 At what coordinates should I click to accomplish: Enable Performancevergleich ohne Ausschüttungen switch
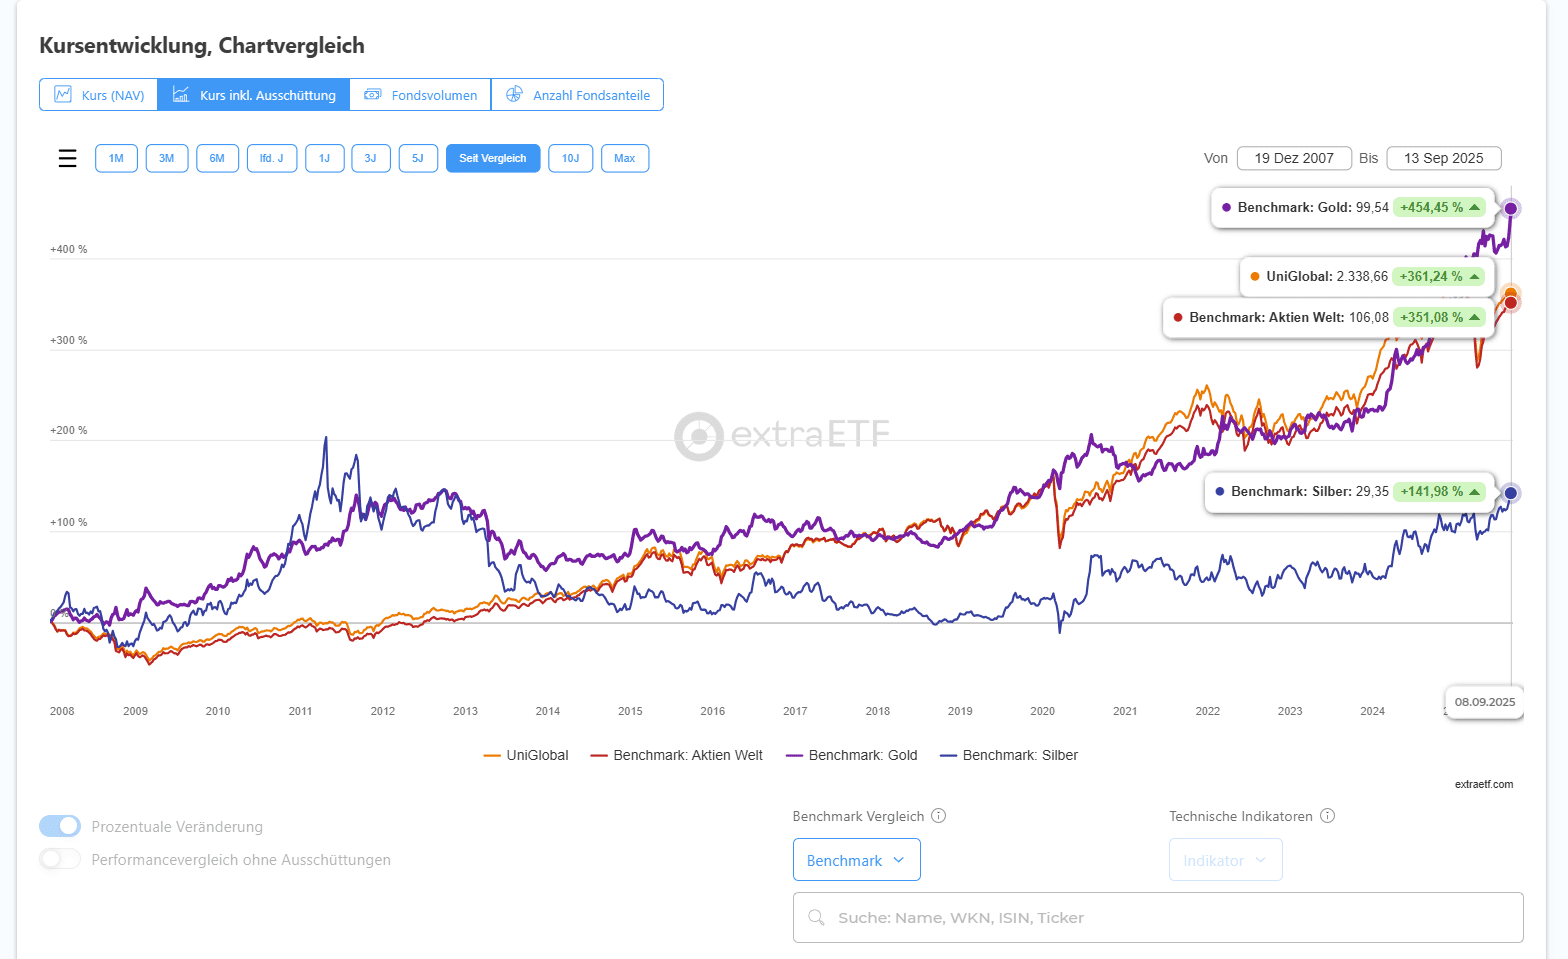[x=60, y=859]
